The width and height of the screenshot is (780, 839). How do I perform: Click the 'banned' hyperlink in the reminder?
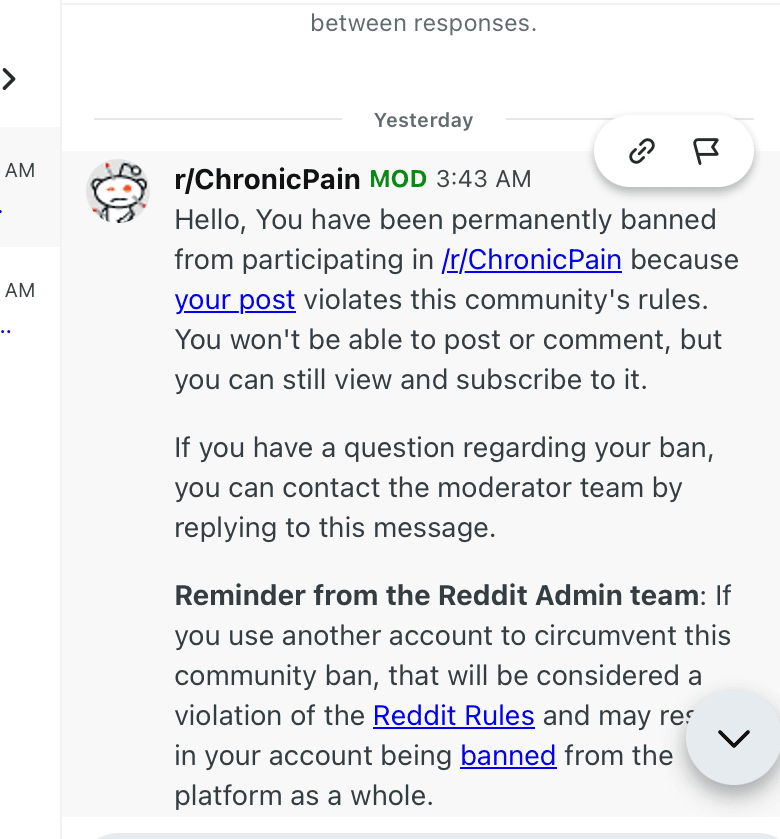pos(508,756)
